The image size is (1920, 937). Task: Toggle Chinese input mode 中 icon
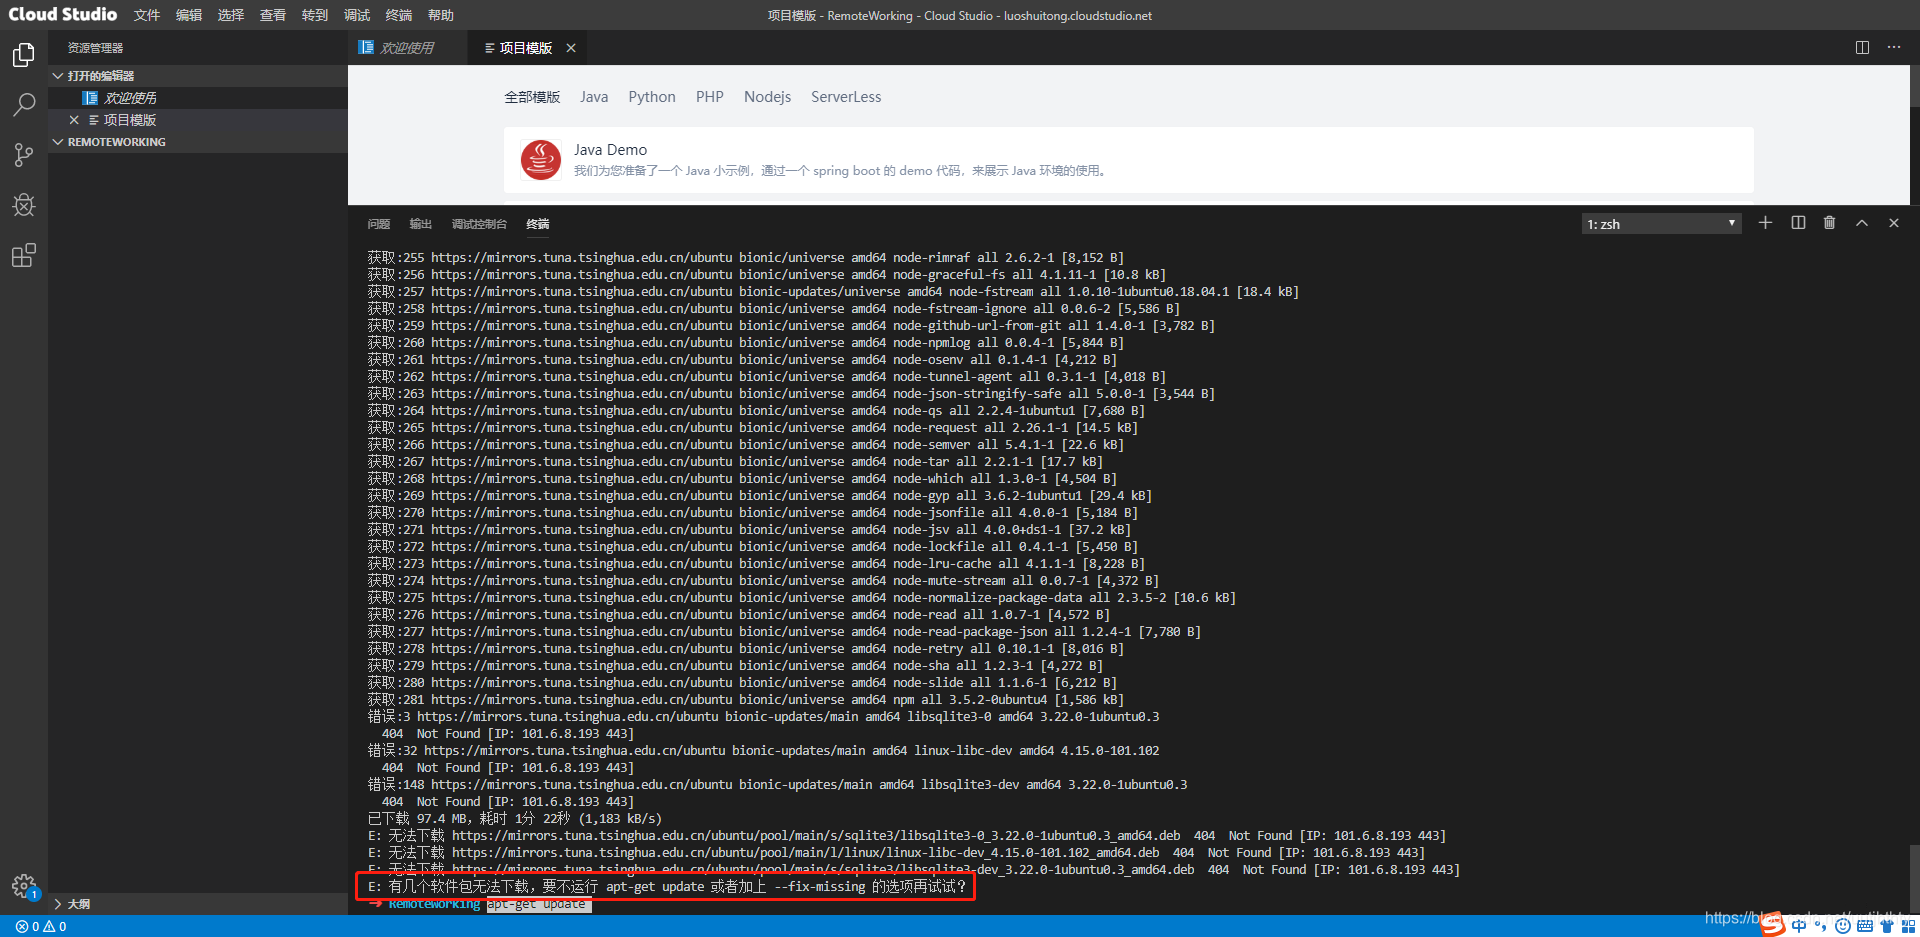click(1800, 926)
